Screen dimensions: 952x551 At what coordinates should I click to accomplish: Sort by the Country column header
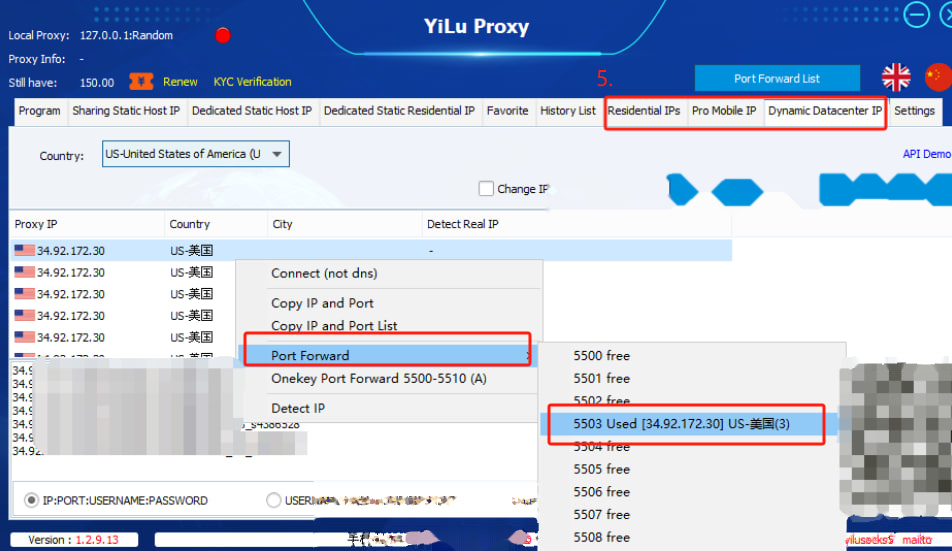point(216,224)
